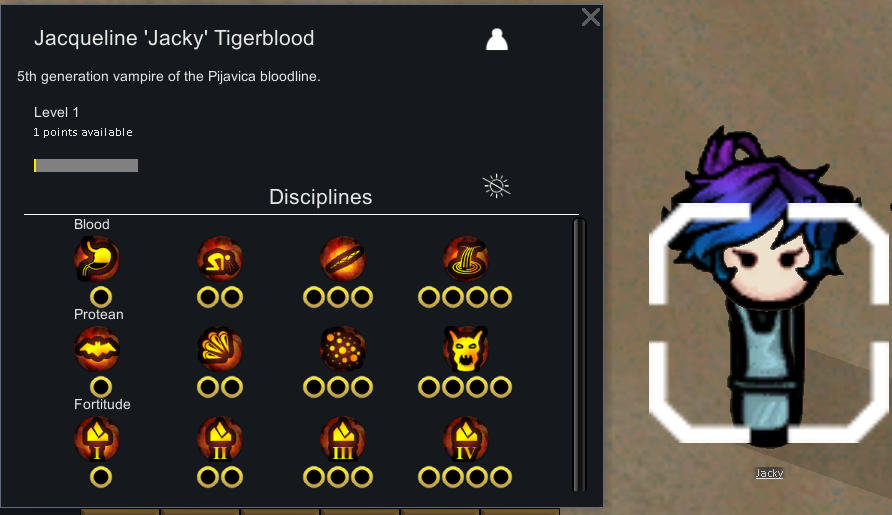
Task: Click the second Blood discipline icon
Action: [220, 259]
